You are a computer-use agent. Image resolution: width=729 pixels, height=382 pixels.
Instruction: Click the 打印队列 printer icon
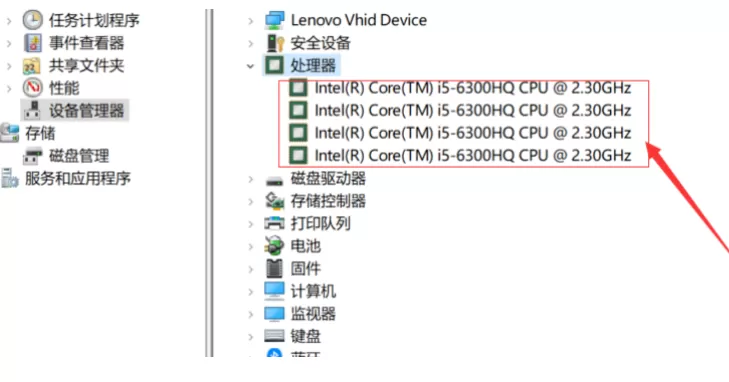click(x=274, y=224)
